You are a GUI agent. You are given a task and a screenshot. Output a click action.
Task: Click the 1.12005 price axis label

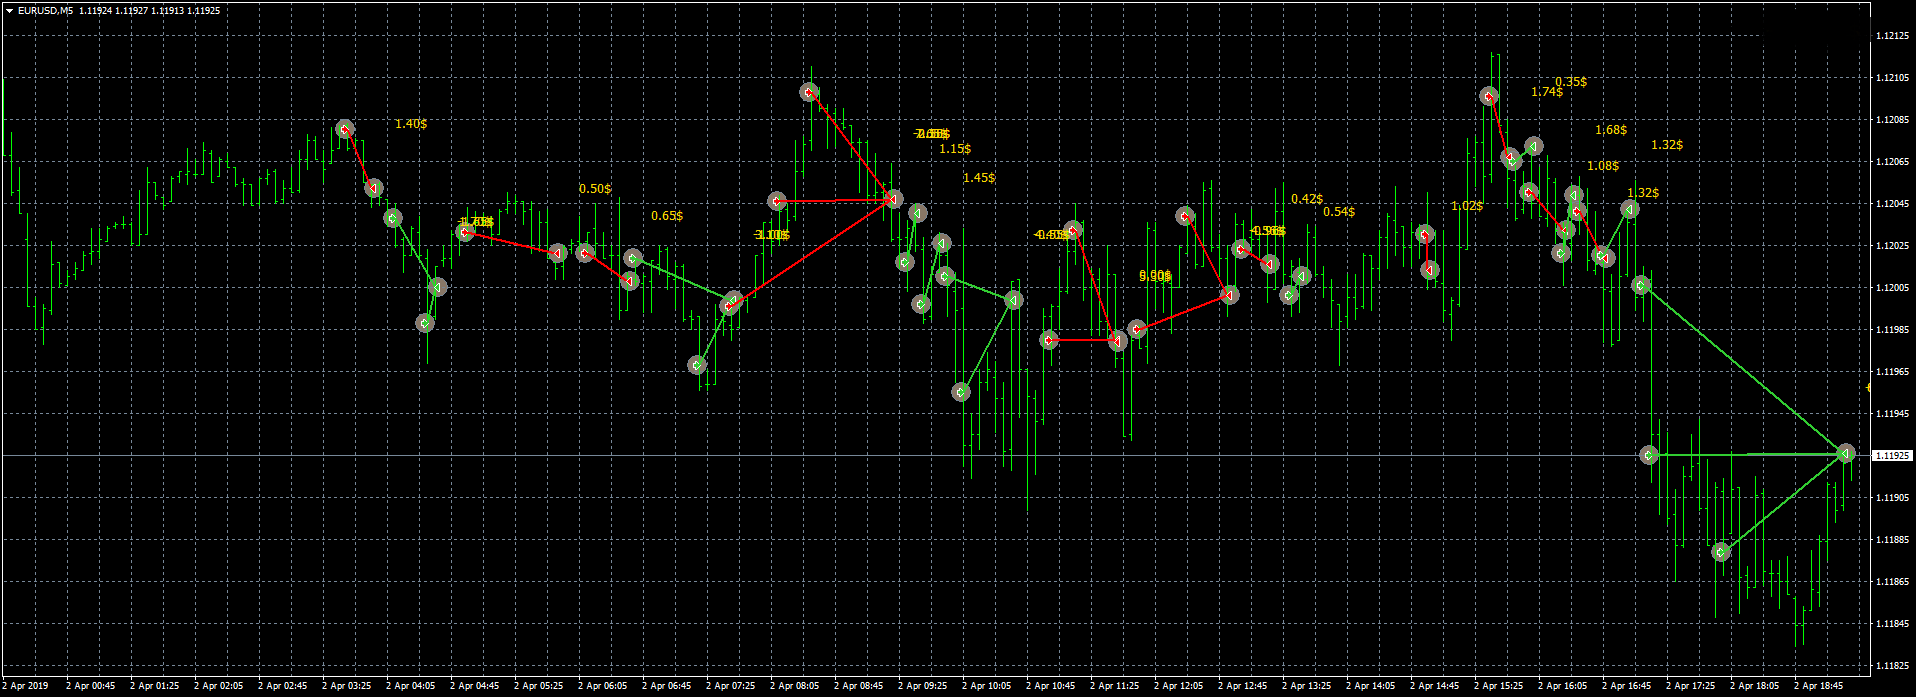1890,288
